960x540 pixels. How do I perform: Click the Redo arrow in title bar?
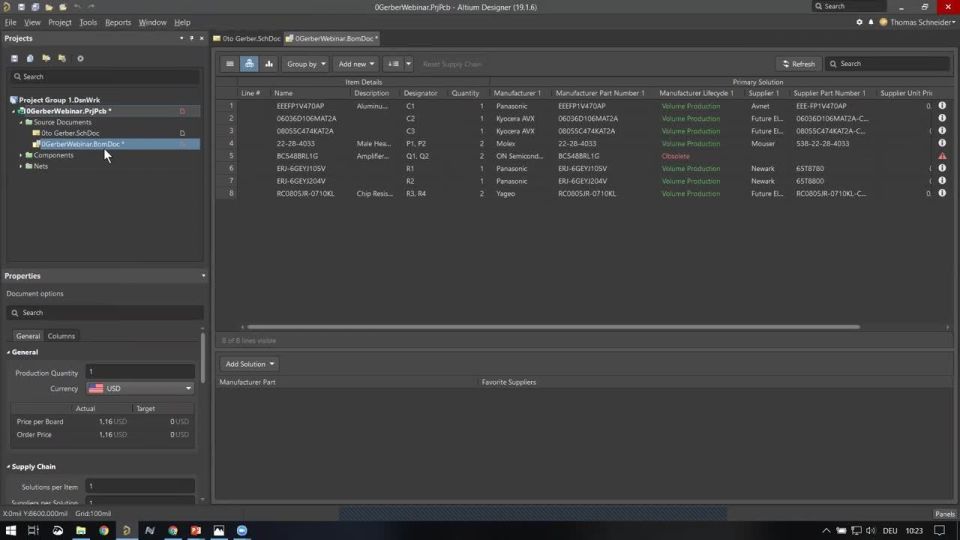91,7
